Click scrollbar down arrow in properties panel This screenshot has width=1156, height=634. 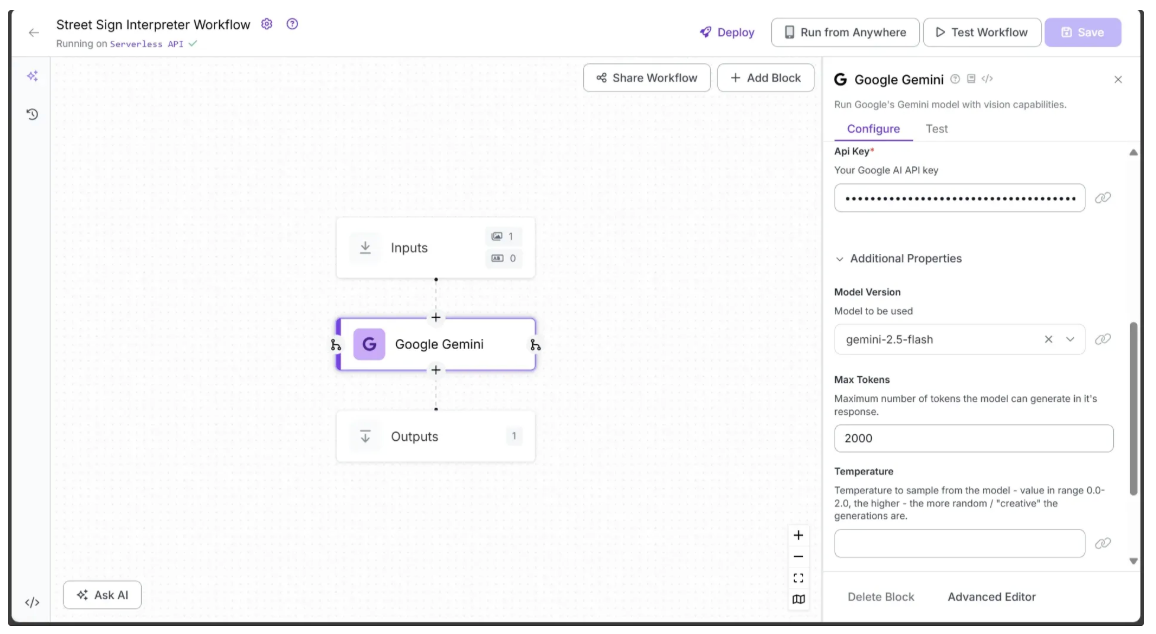tap(1133, 561)
